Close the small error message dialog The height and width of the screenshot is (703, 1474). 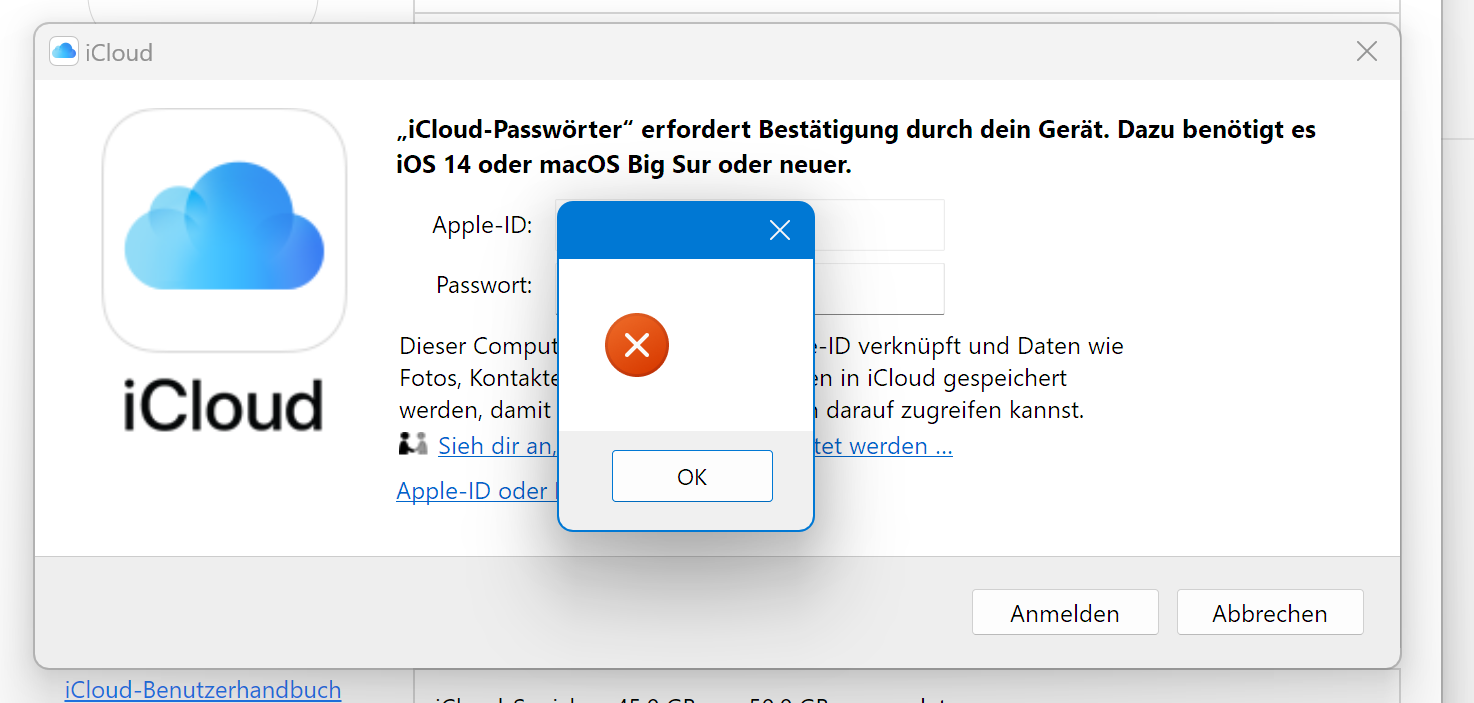779,231
